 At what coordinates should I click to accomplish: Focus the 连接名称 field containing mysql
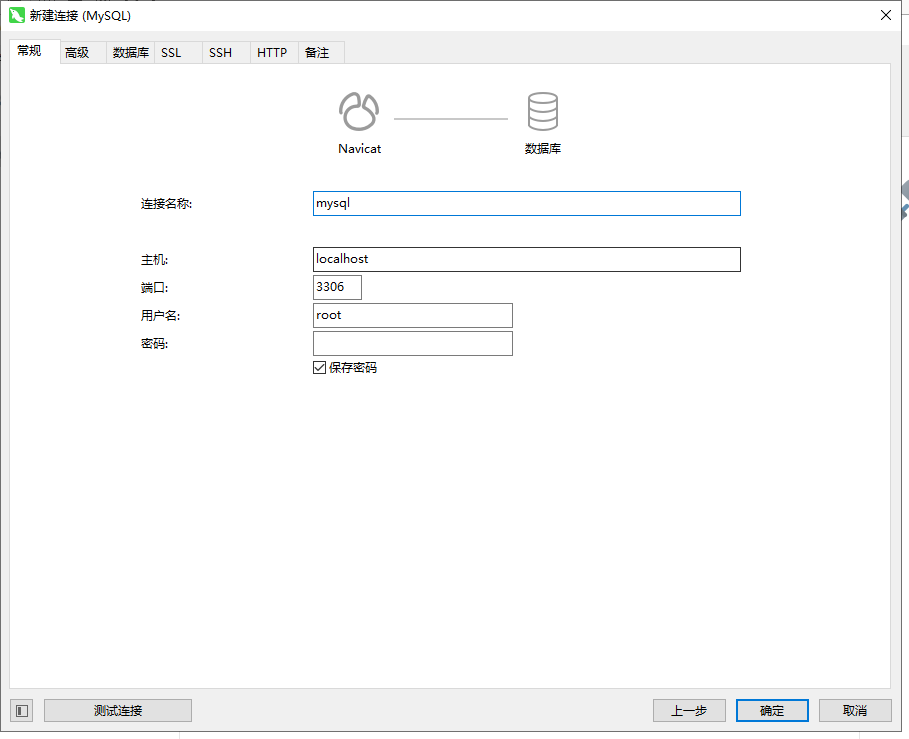coord(527,203)
